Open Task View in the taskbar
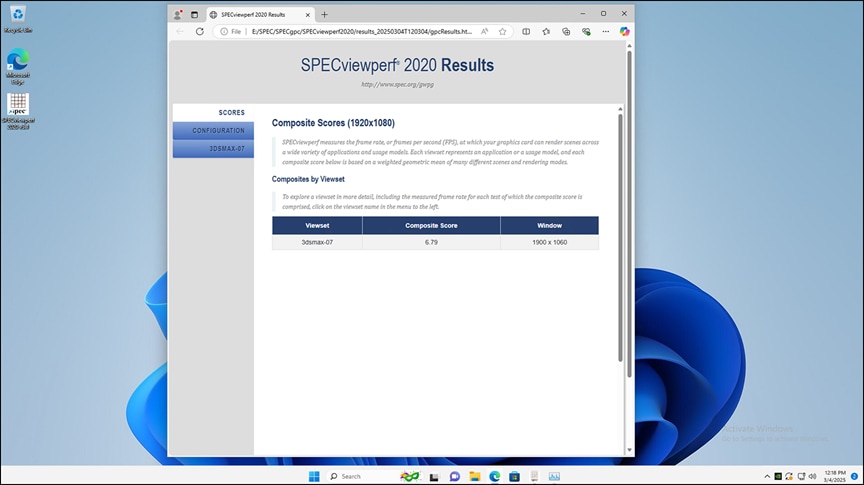 coord(434,476)
